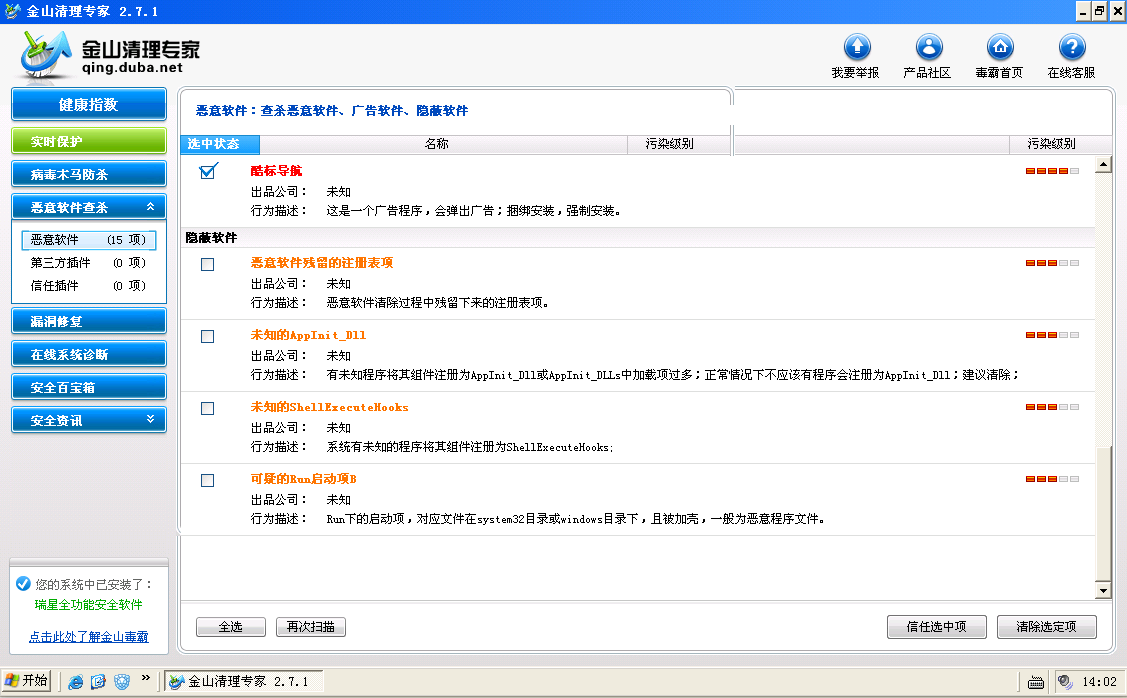Select the 可疑的Run启动项B entry name
The image size is (1127, 698).
pyautogui.click(x=303, y=479)
